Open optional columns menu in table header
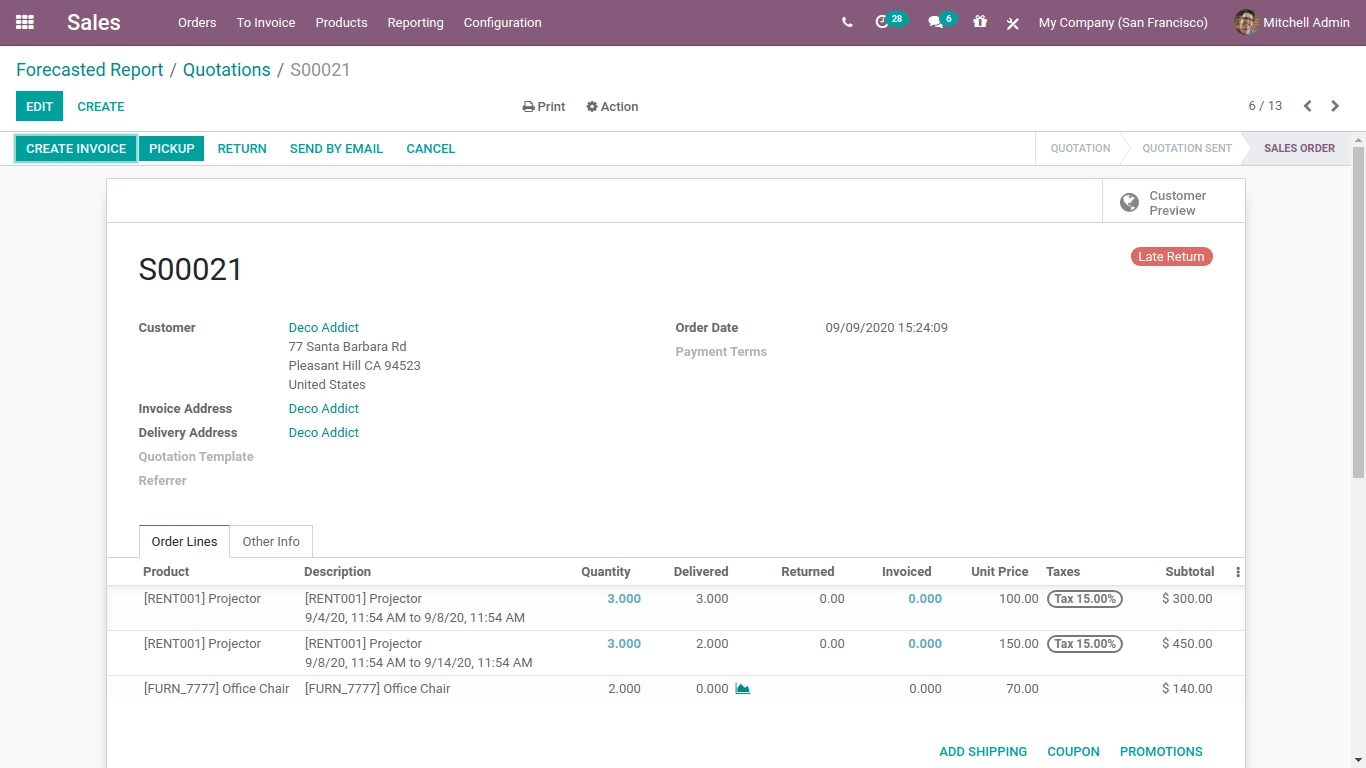This screenshot has height=768, width=1366. pos(1238,572)
